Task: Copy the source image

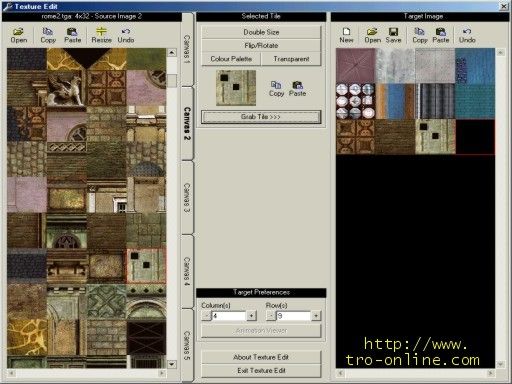Action: [48, 35]
